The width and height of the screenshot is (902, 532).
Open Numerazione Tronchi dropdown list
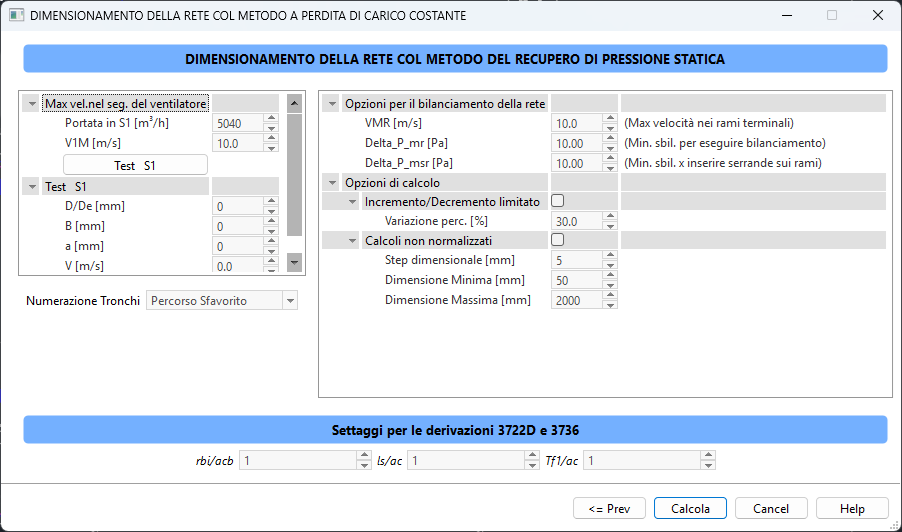pyautogui.click(x=290, y=301)
